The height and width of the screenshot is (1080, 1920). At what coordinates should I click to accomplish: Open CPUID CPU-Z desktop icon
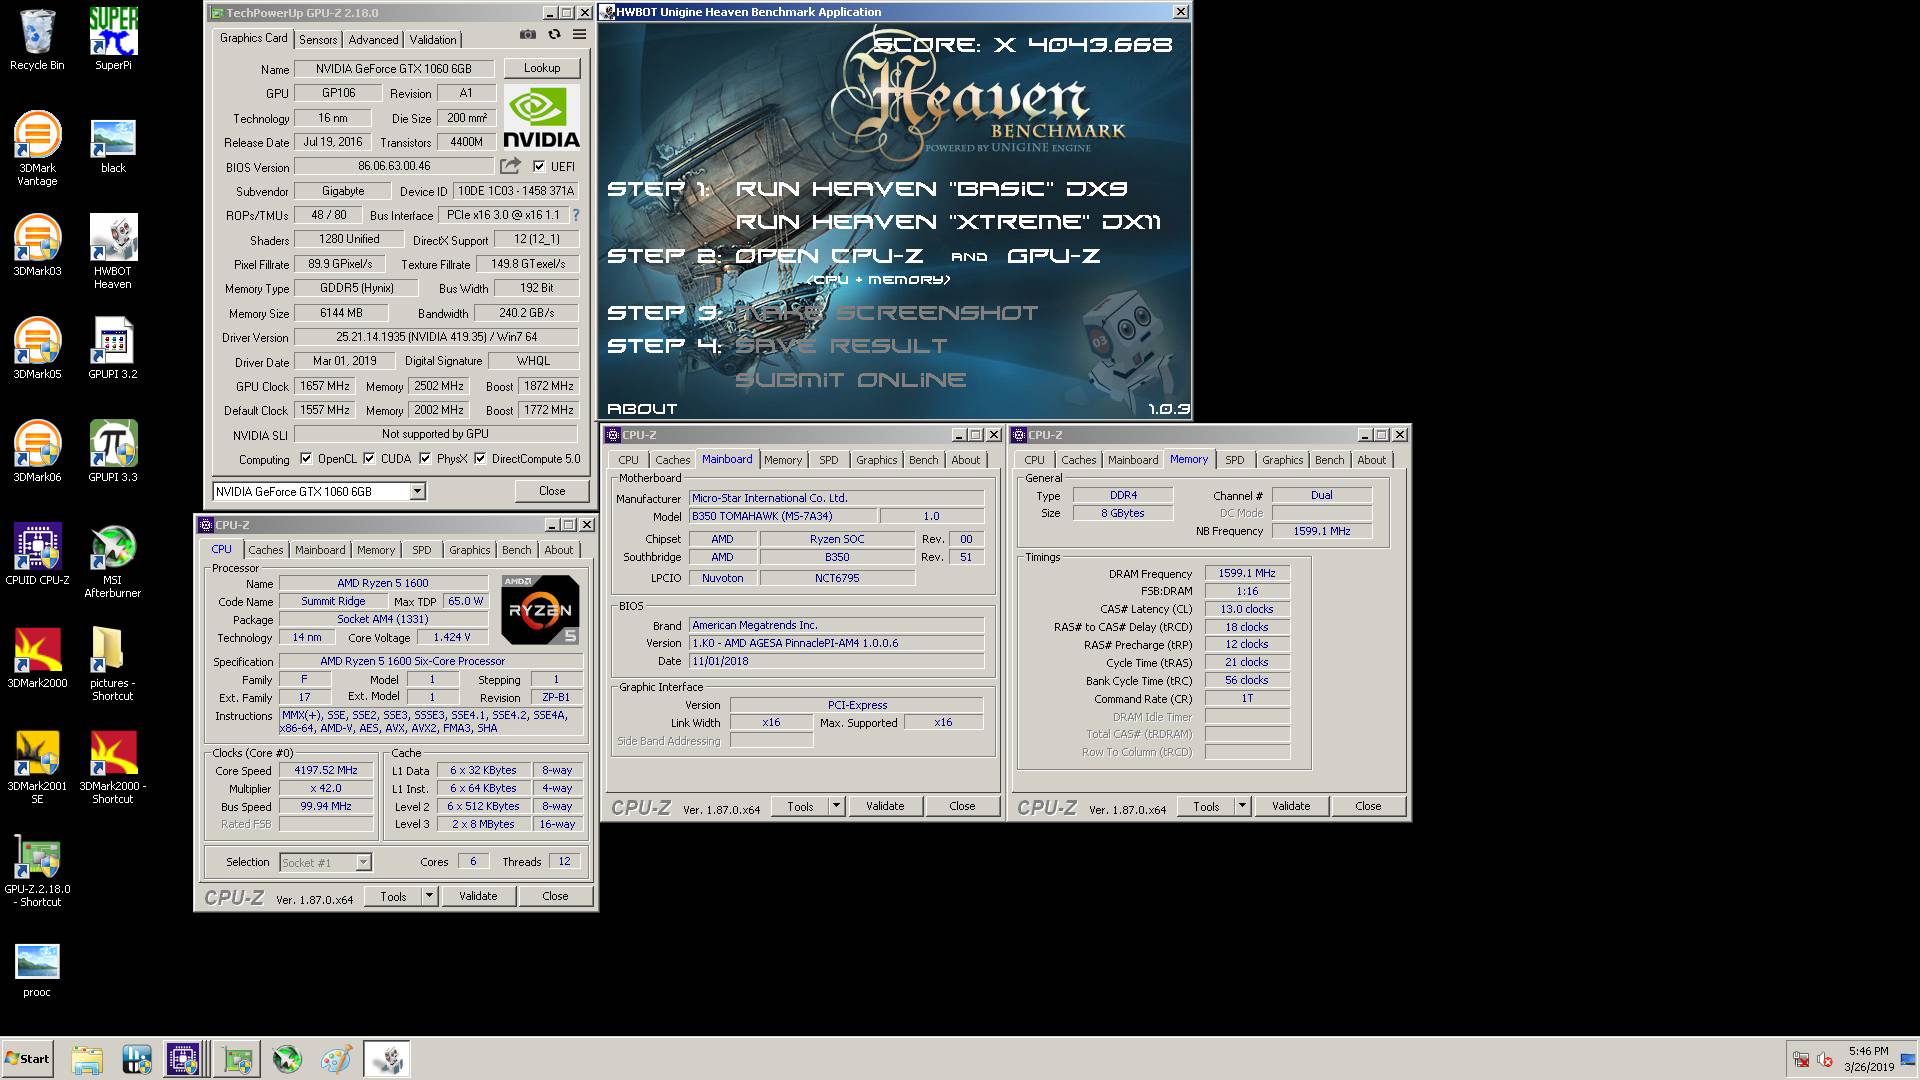pyautogui.click(x=37, y=554)
